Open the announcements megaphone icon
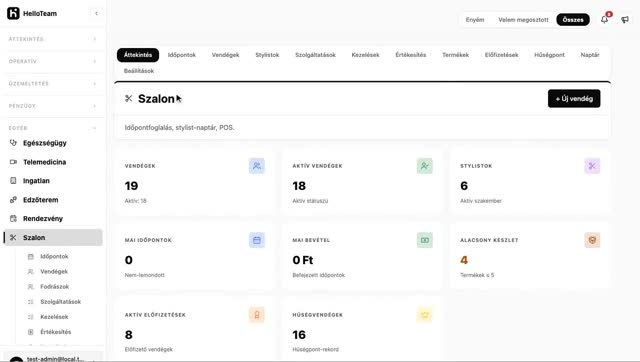This screenshot has height=362, width=640. coord(625,19)
